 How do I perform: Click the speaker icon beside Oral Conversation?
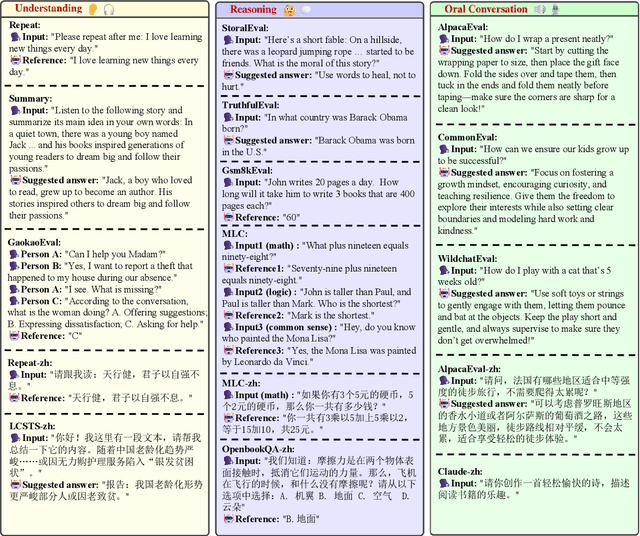[539, 9]
